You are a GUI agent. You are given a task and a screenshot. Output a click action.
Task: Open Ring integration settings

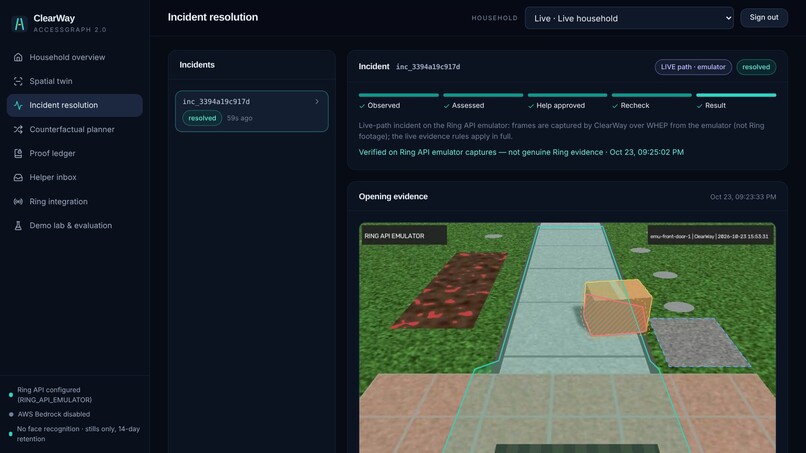click(x=75, y=202)
